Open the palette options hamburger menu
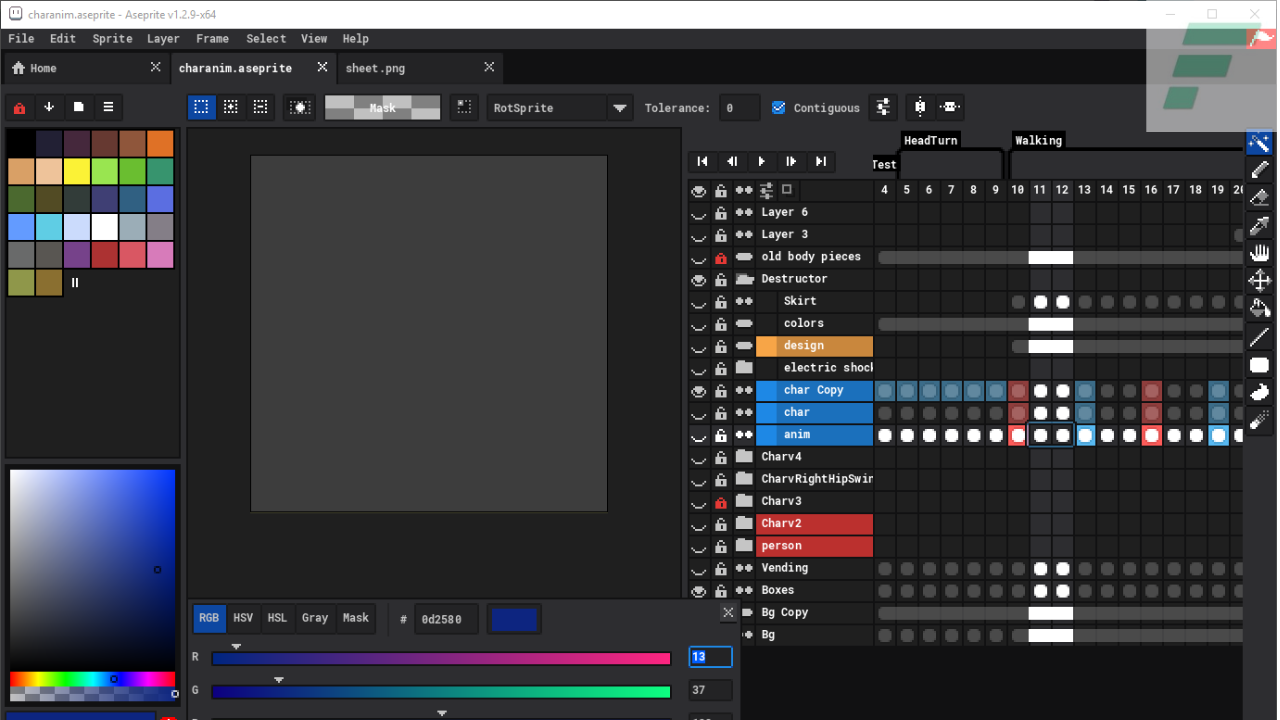 click(x=108, y=107)
